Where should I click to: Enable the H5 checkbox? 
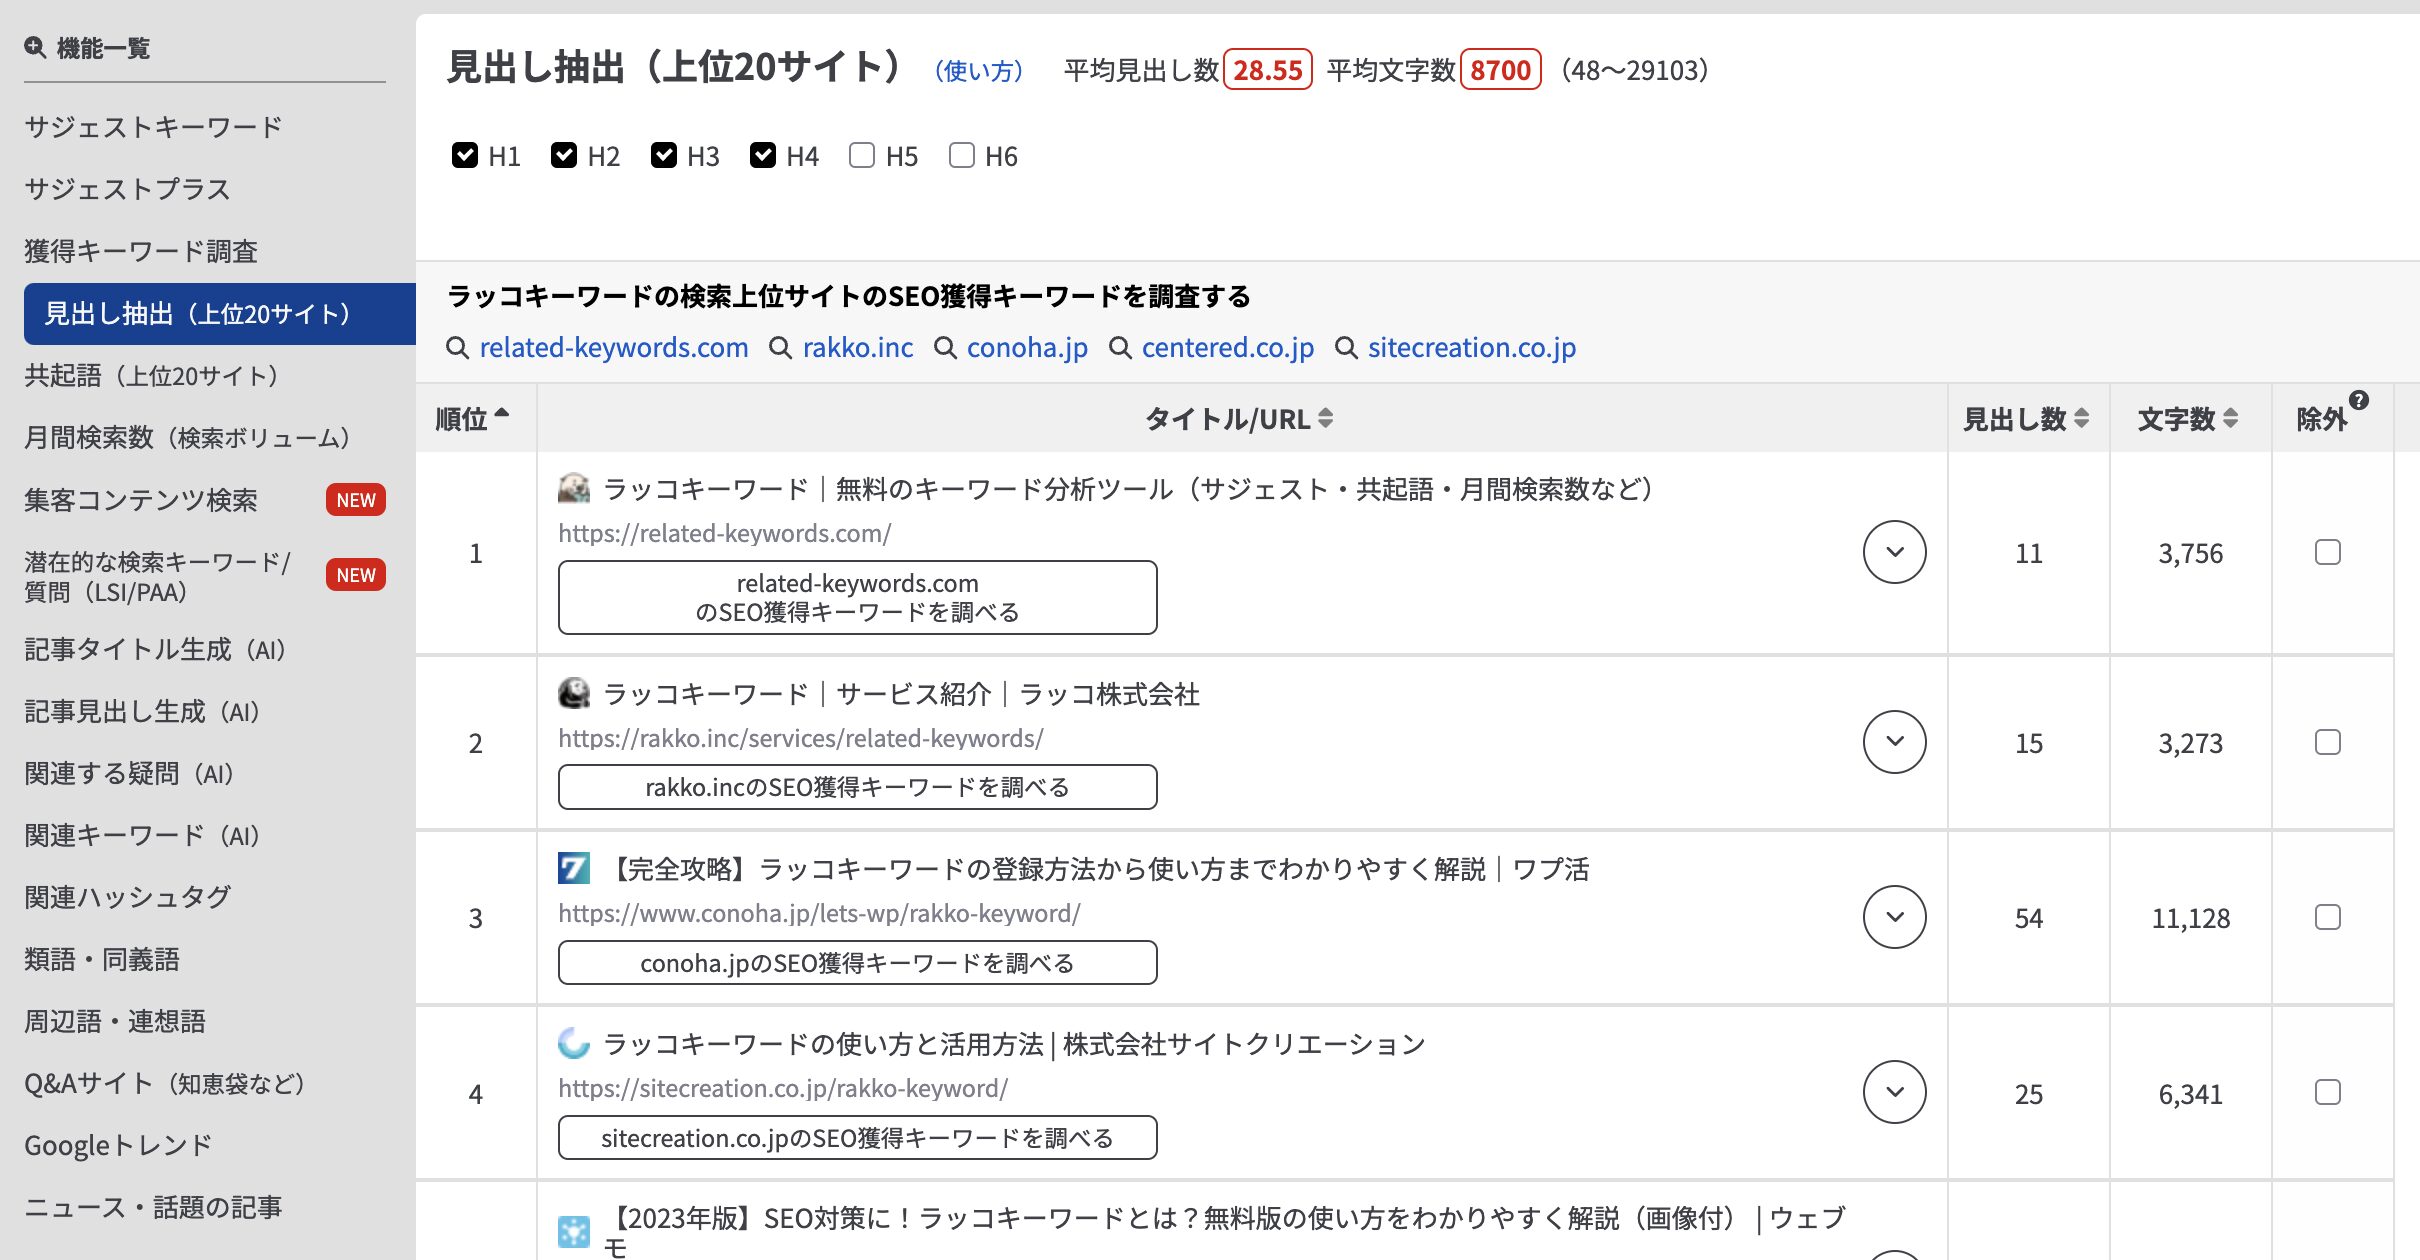tap(862, 155)
